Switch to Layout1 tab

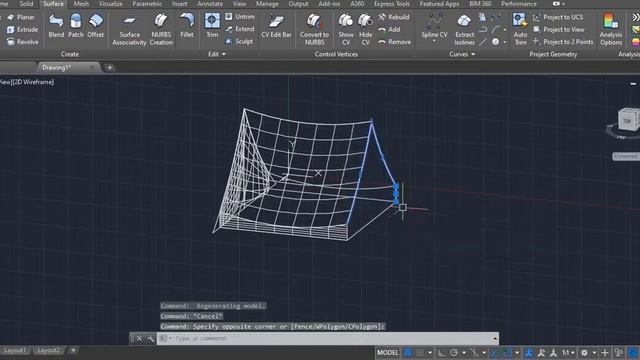click(x=15, y=350)
